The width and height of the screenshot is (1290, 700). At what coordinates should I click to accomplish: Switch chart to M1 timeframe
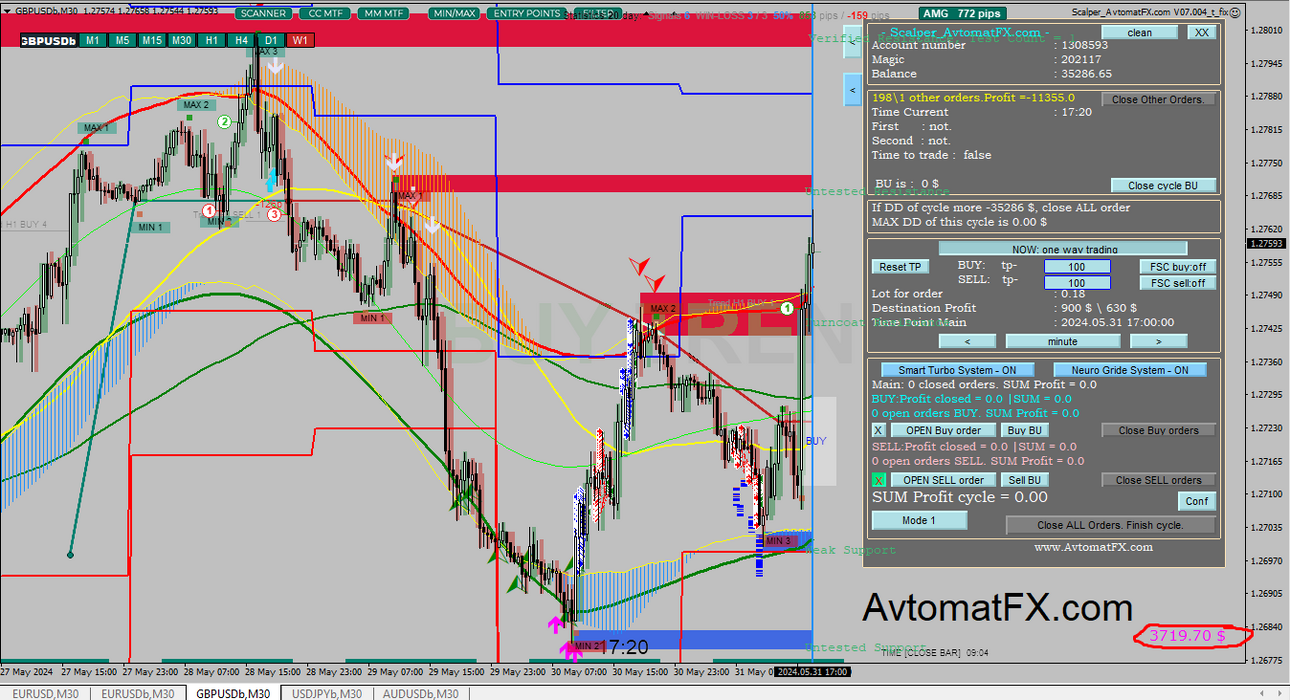pos(92,40)
